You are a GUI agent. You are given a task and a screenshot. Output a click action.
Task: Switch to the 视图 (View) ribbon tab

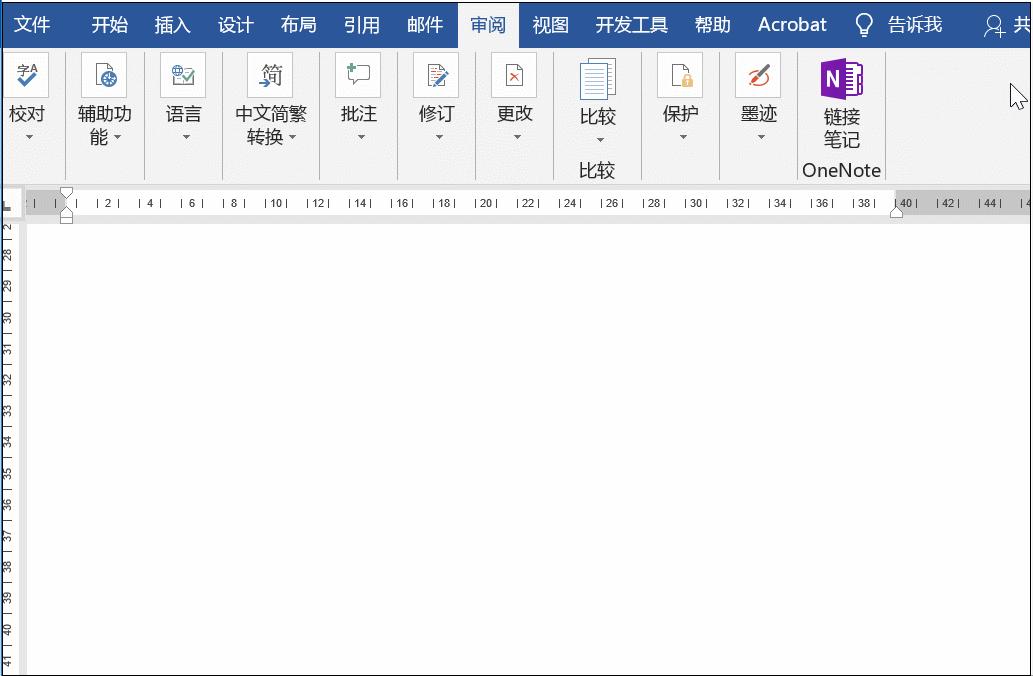pyautogui.click(x=550, y=24)
